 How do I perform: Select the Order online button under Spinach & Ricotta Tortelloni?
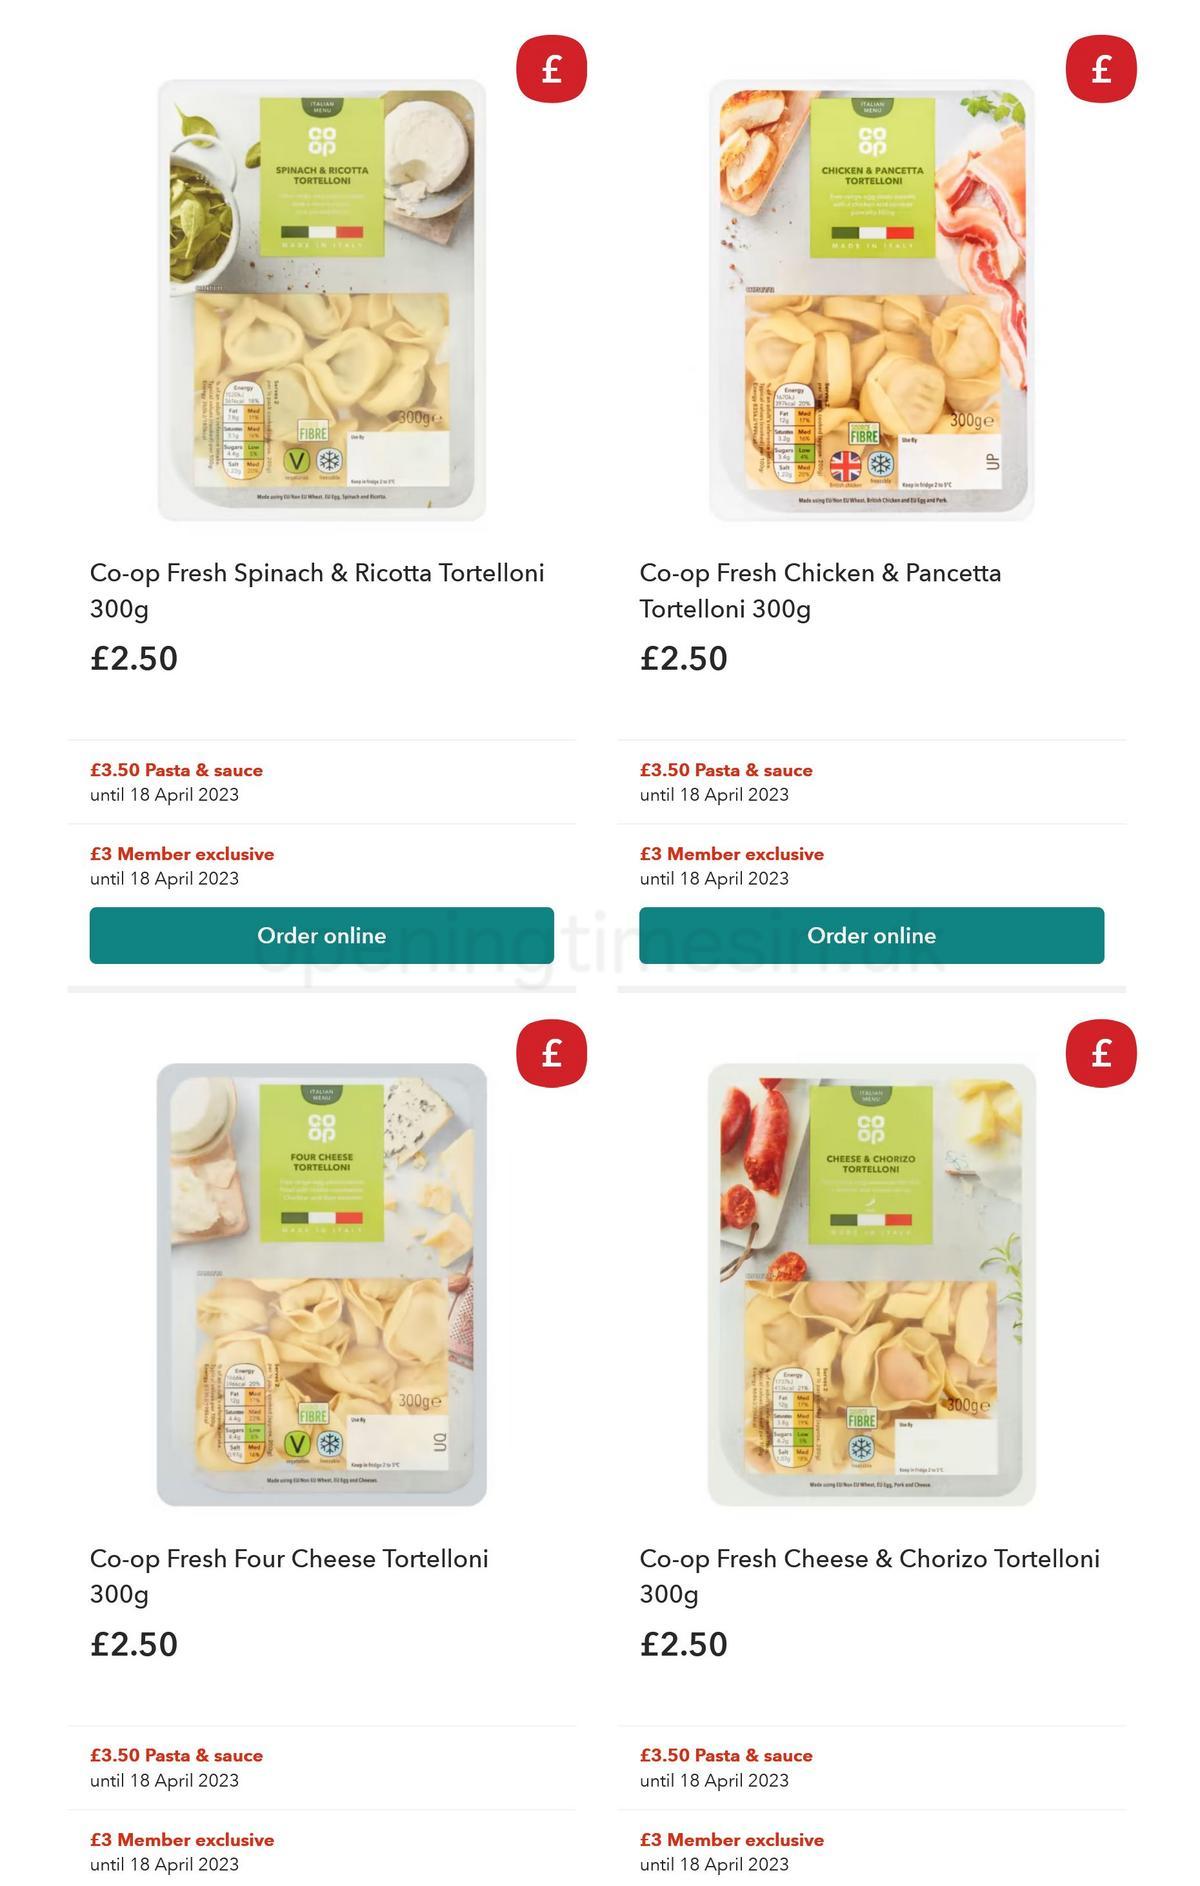(321, 935)
